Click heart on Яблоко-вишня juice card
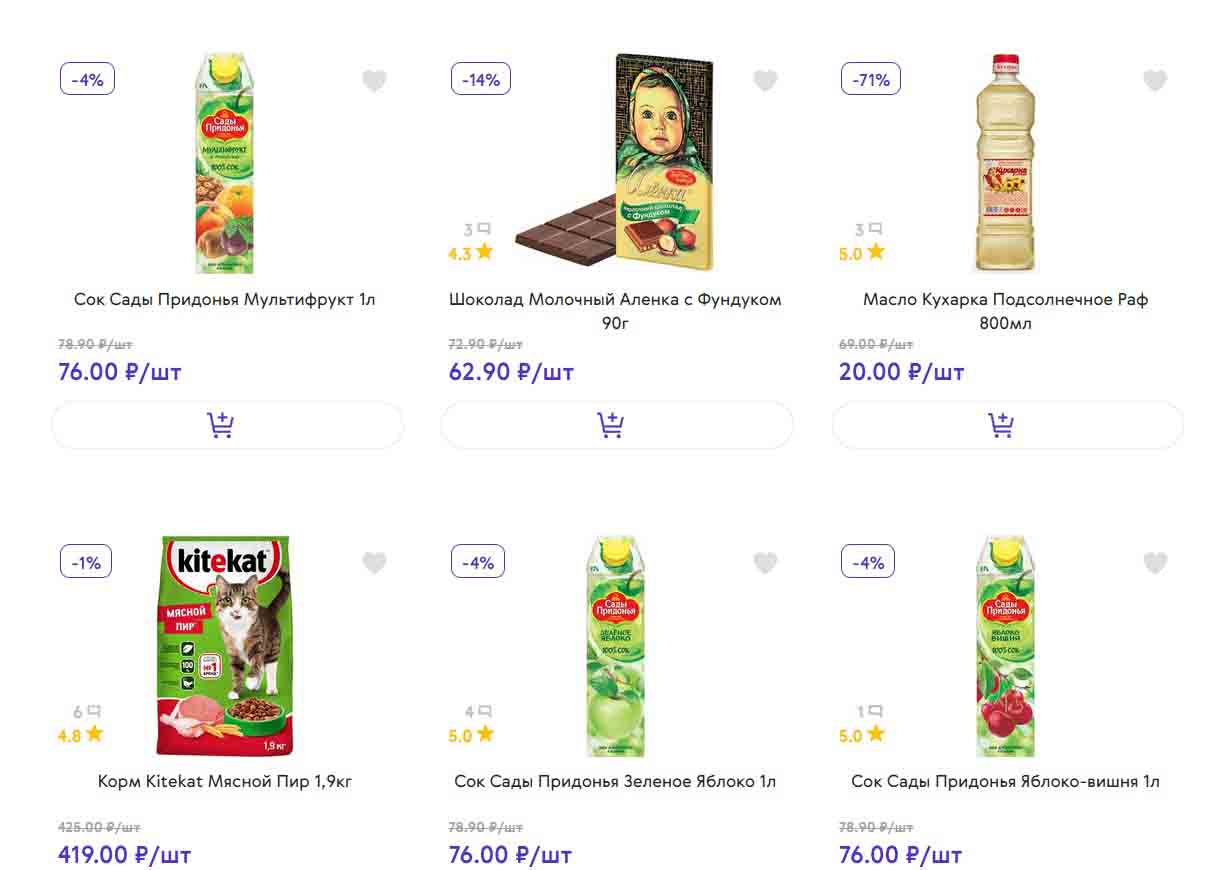 point(1155,564)
